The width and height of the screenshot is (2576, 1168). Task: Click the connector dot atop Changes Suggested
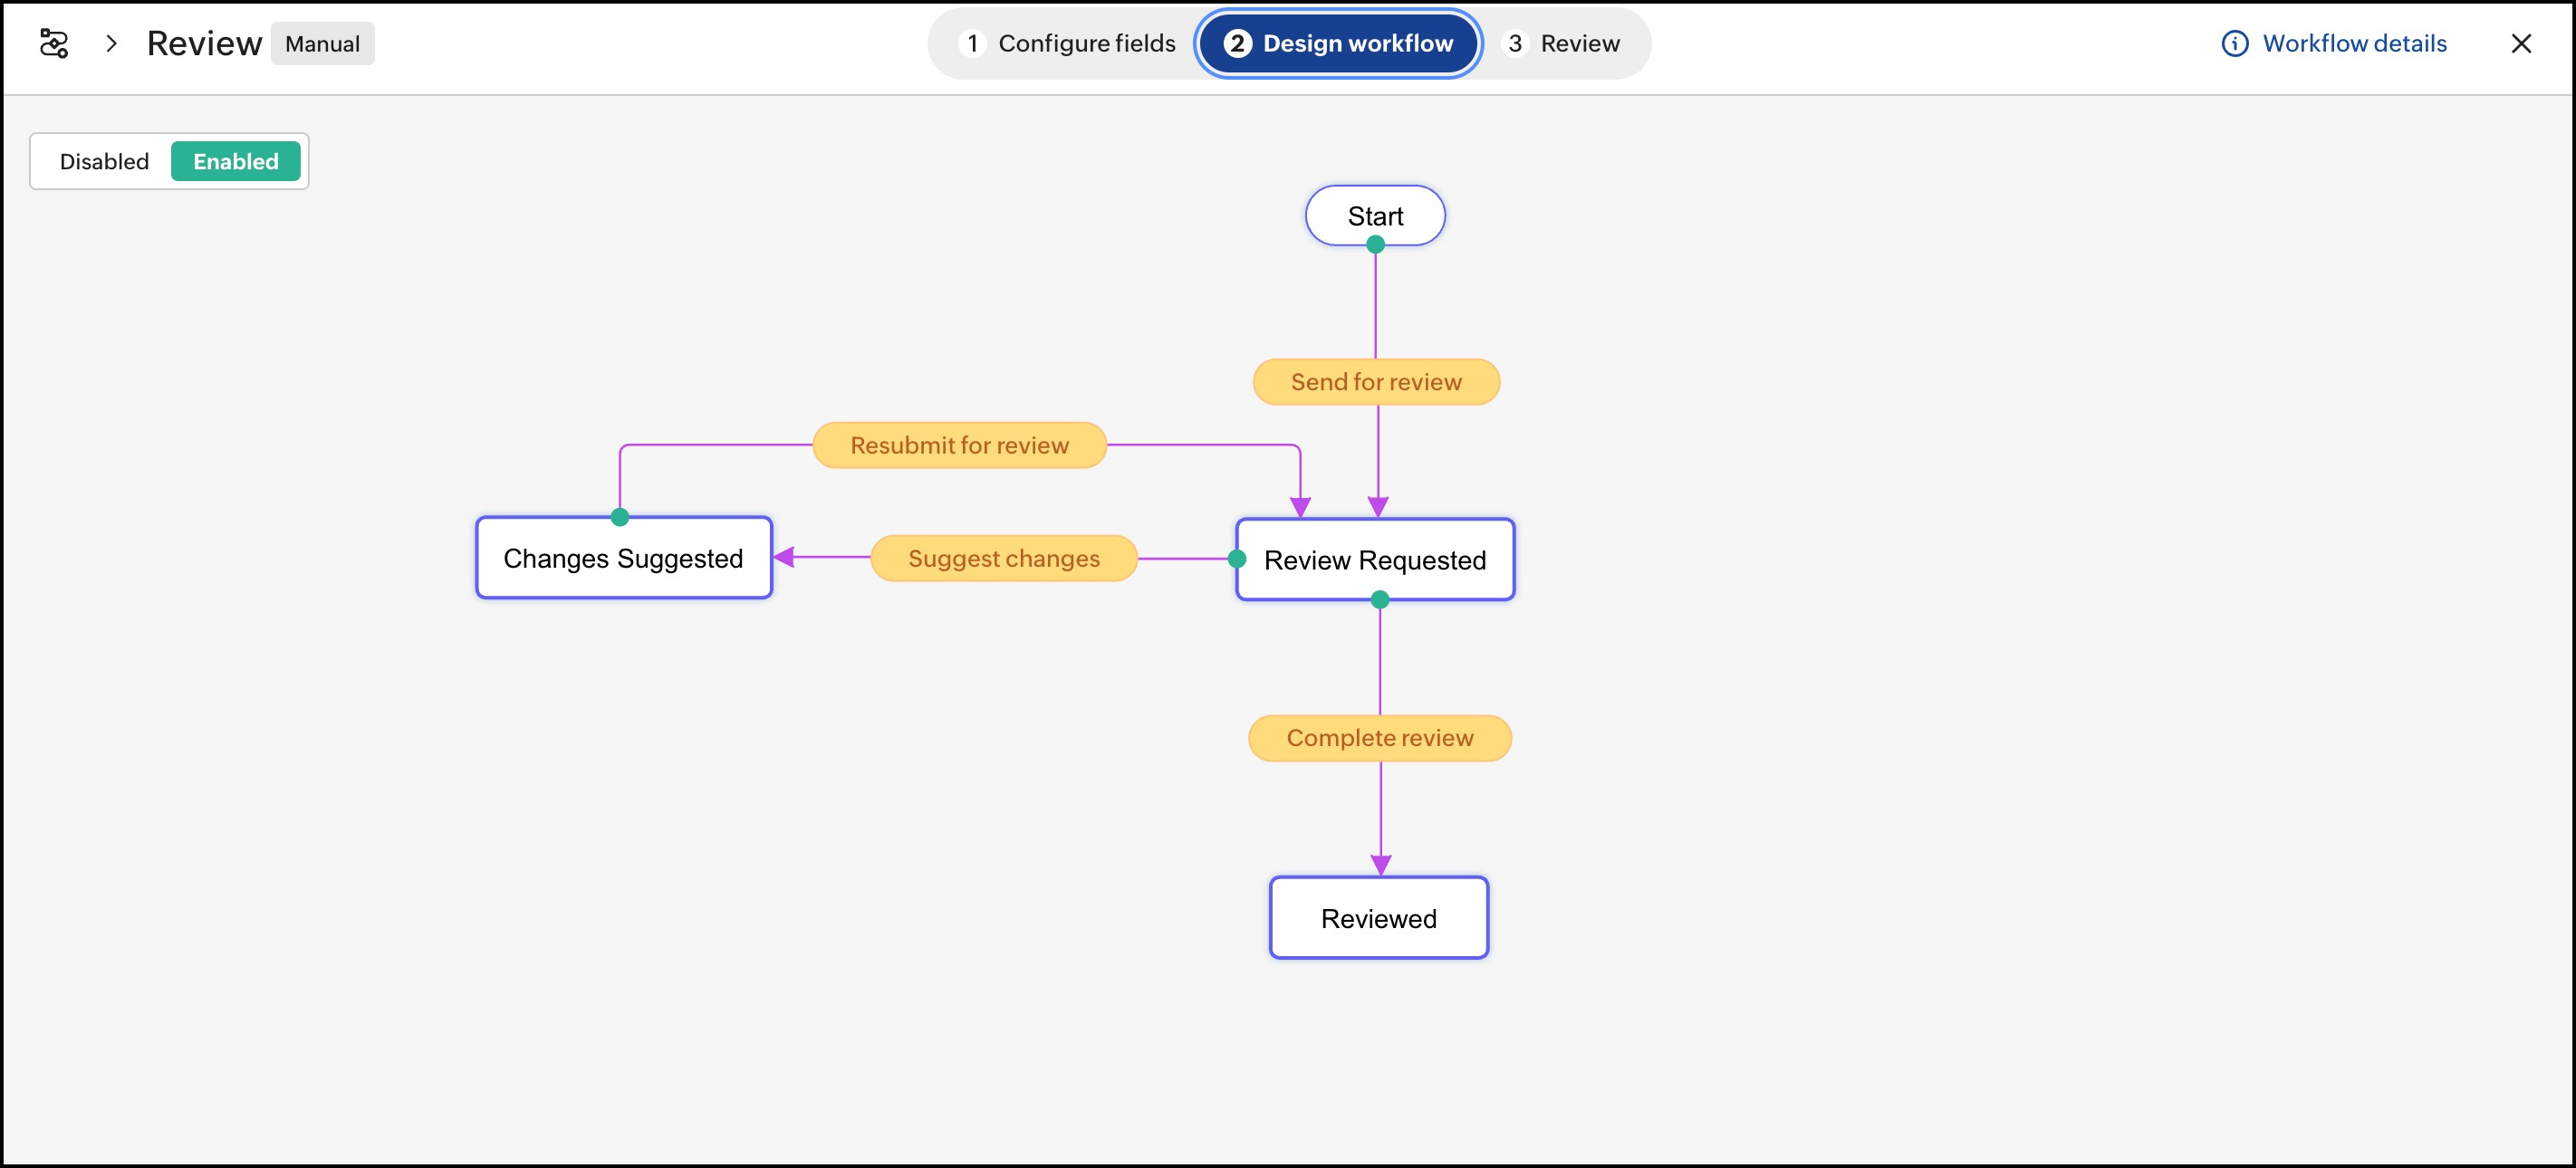(x=620, y=517)
